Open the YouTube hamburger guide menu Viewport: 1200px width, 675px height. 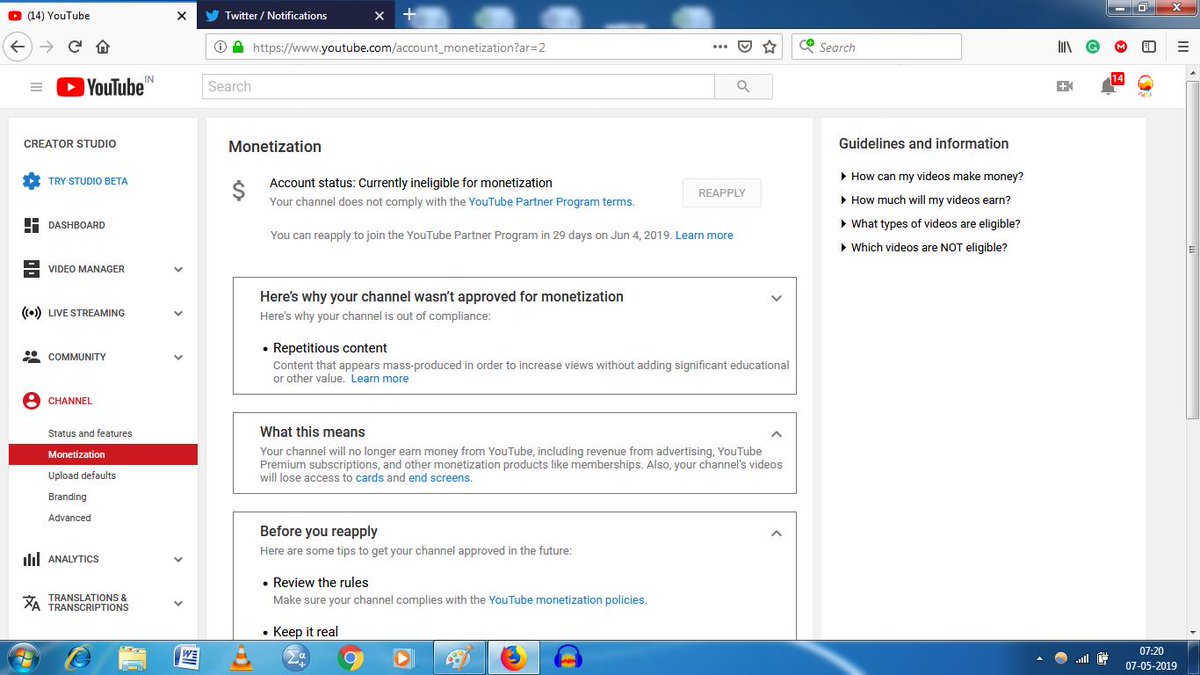pyautogui.click(x=36, y=87)
